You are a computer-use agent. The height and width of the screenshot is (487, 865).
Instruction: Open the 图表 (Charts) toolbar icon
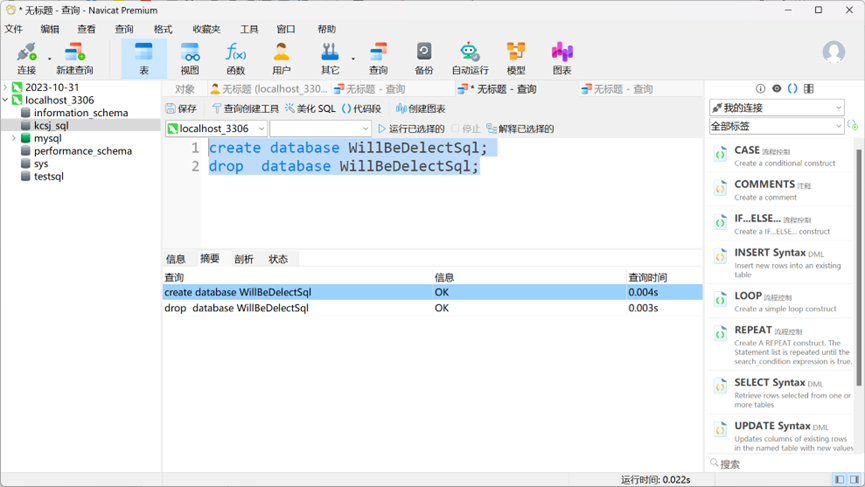pos(562,58)
